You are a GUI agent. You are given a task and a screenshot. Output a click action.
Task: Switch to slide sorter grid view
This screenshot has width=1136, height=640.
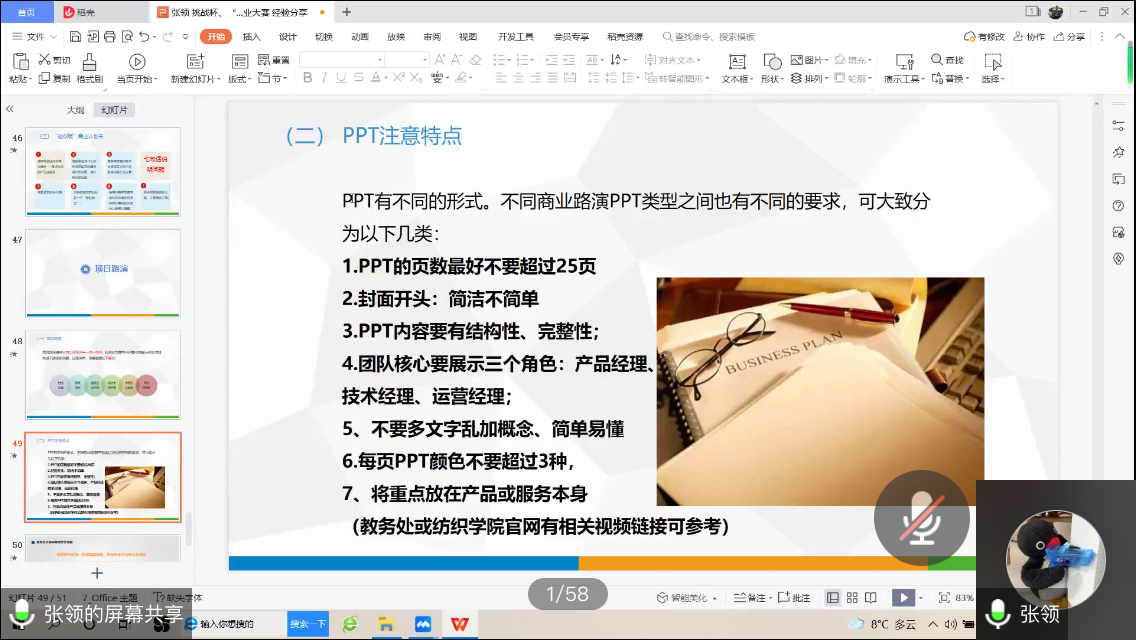(x=852, y=597)
